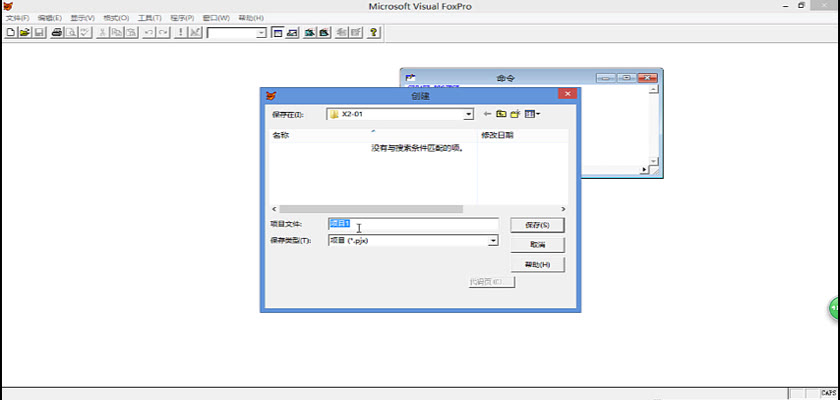Open the 帮助(H) menu
Screen dimensions: 840x400
pyautogui.click(x=251, y=18)
